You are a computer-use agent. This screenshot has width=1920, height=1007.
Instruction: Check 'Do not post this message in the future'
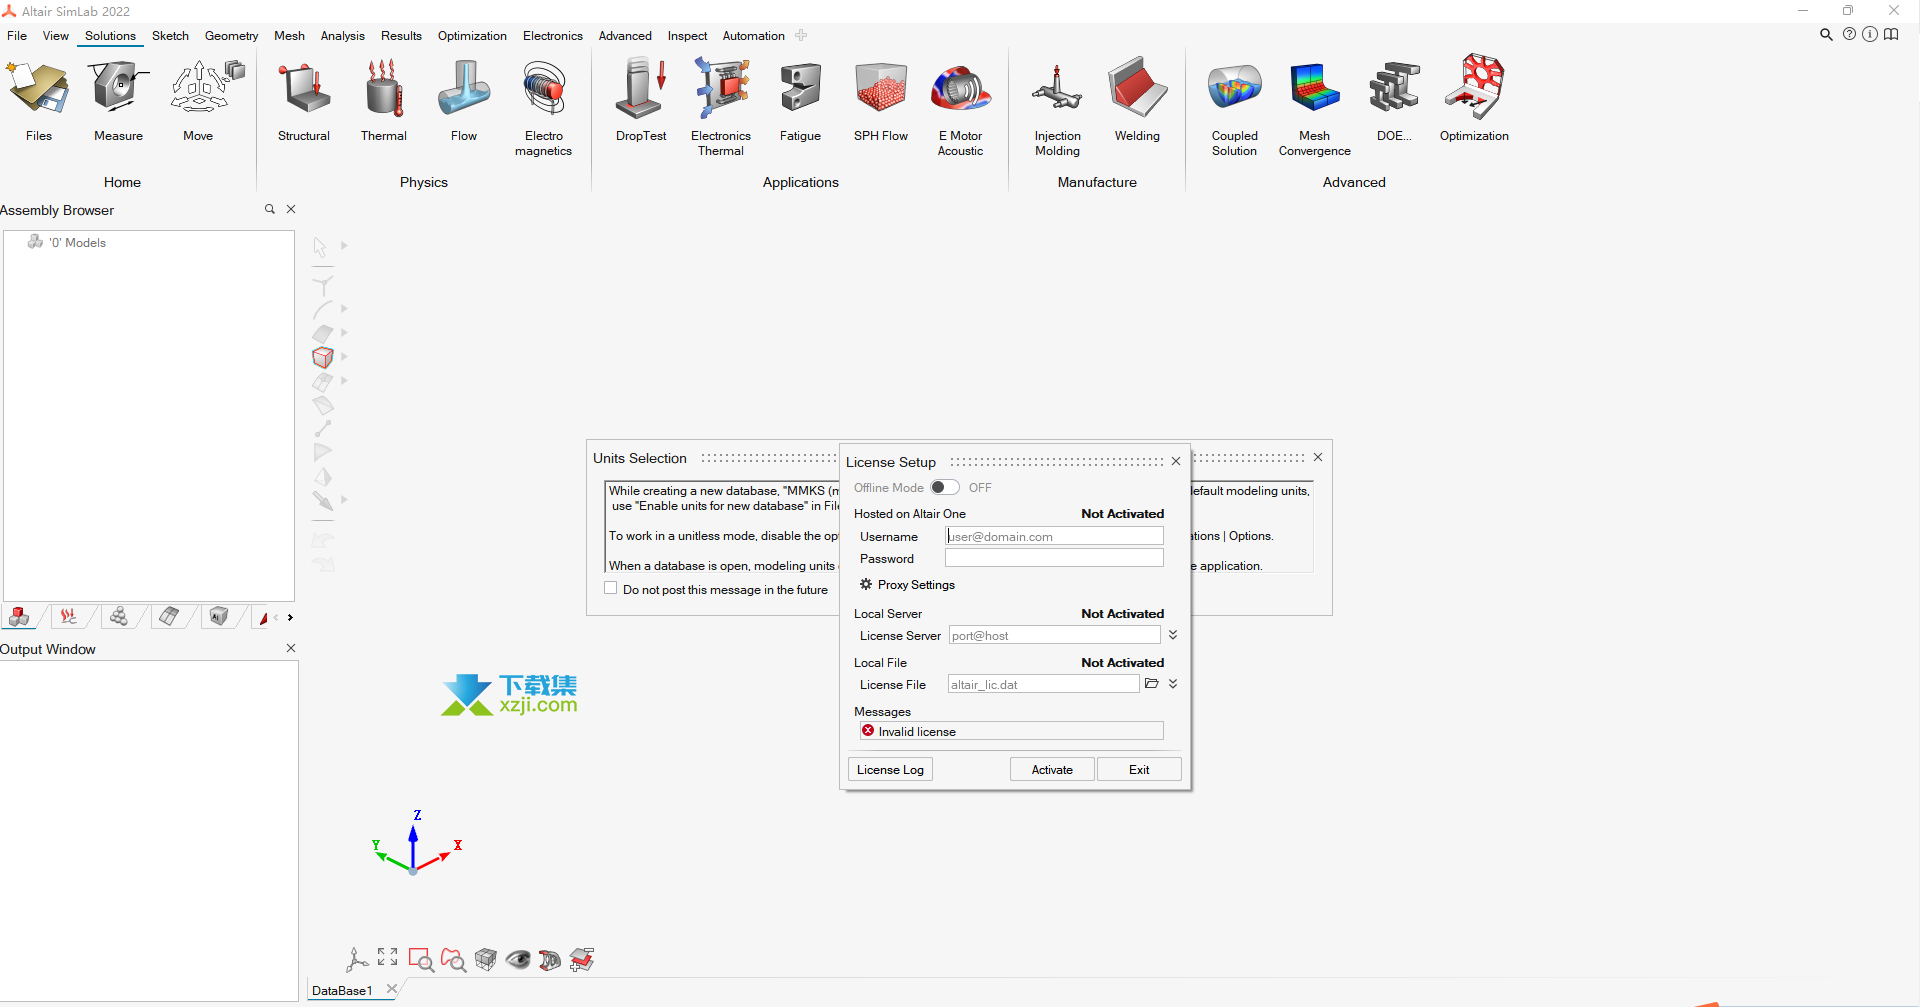[x=610, y=588]
